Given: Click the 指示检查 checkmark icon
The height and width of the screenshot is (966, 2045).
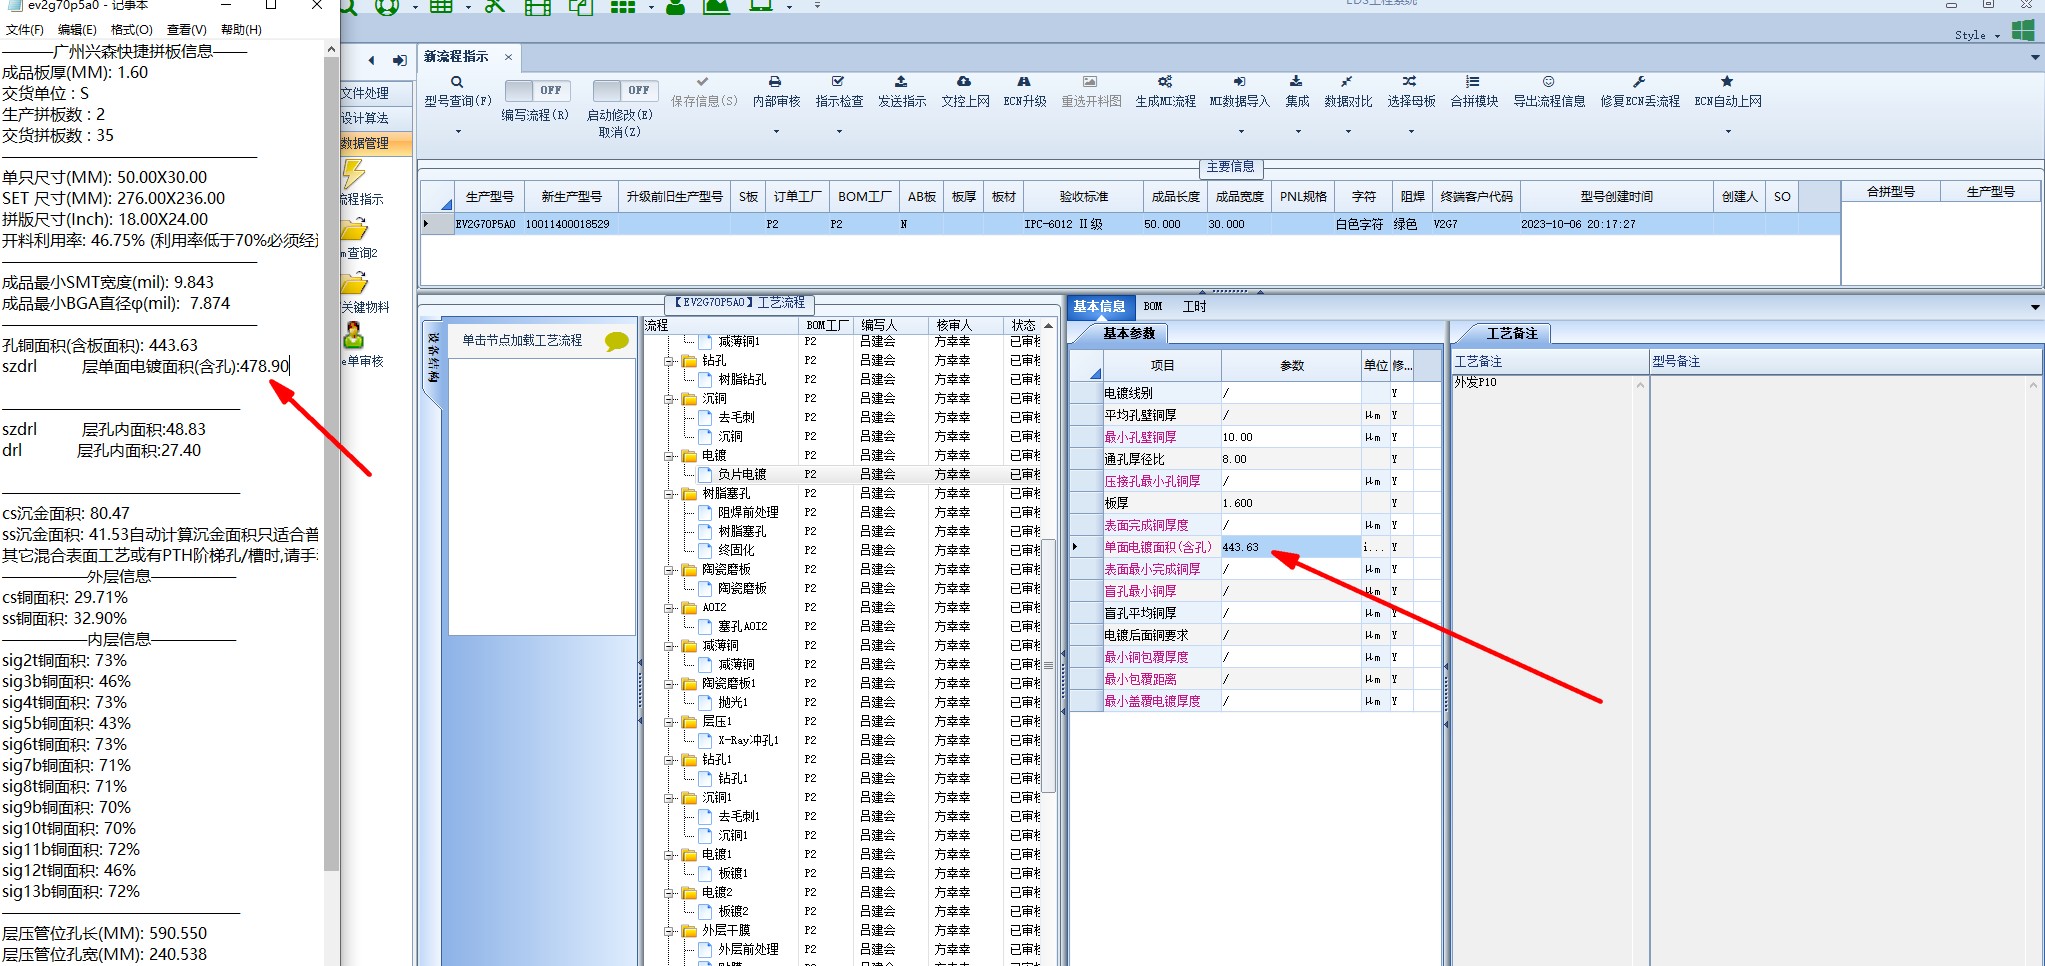Looking at the screenshot, I should pos(838,82).
